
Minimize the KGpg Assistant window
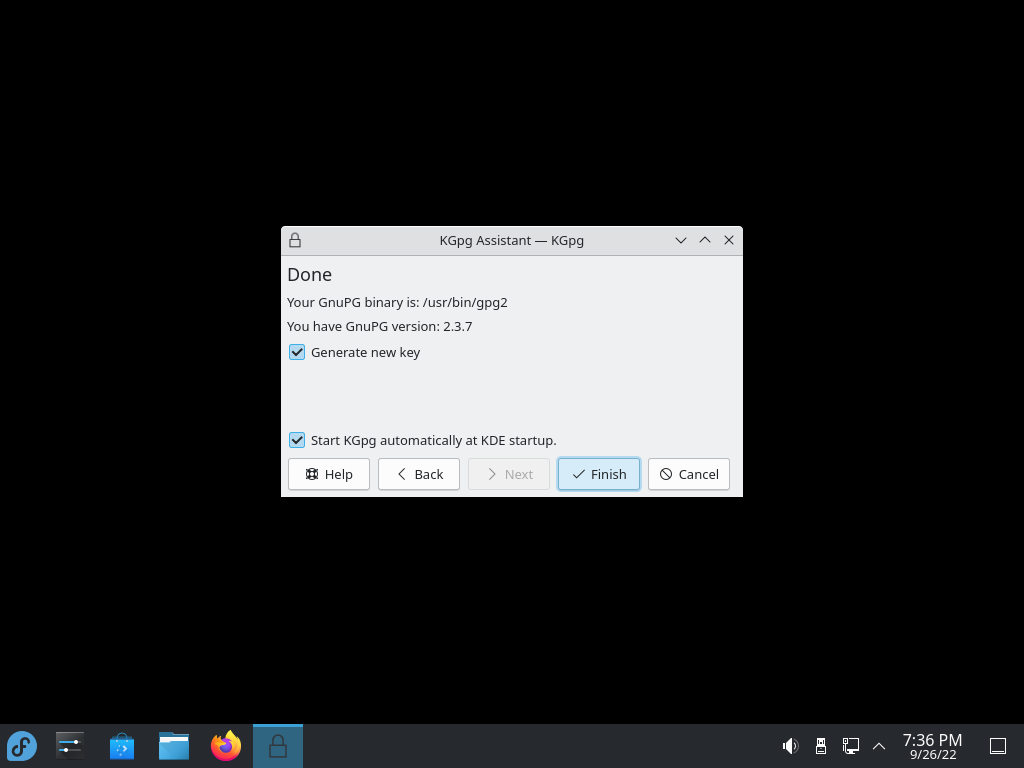(x=680, y=240)
